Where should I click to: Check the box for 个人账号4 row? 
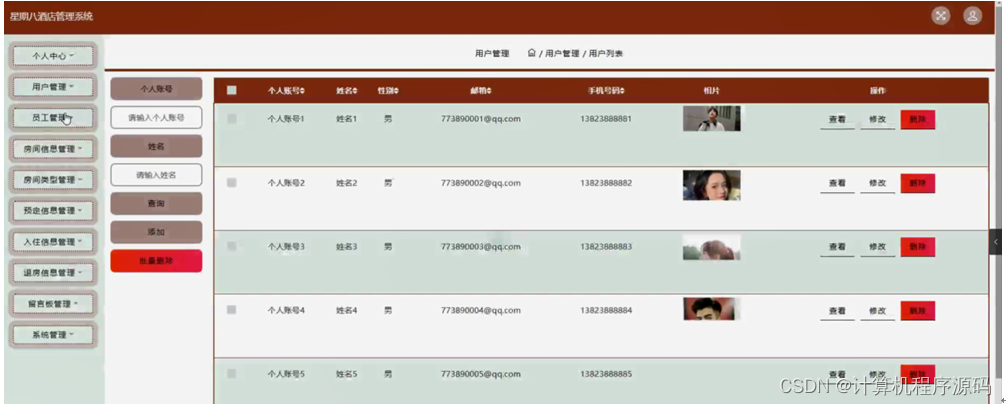point(232,310)
